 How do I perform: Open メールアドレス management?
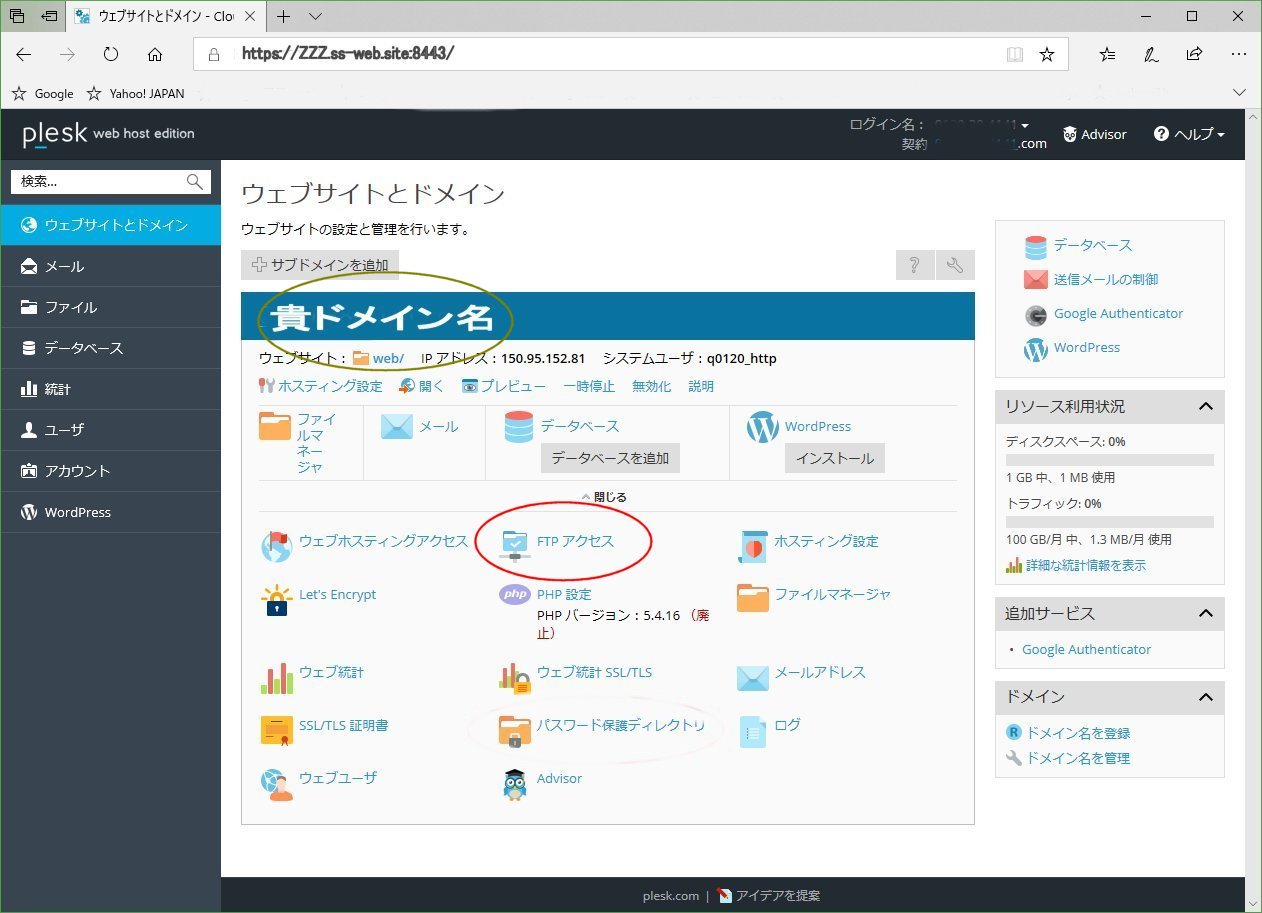820,672
